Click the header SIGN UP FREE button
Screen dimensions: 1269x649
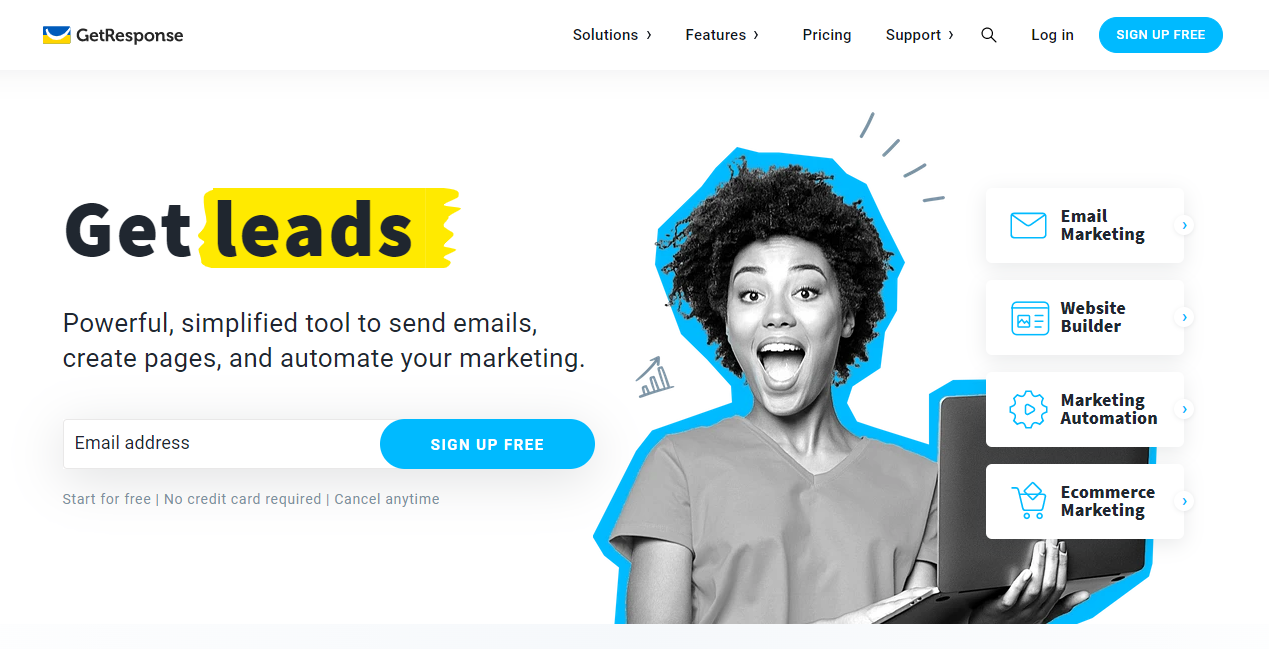[1161, 35]
